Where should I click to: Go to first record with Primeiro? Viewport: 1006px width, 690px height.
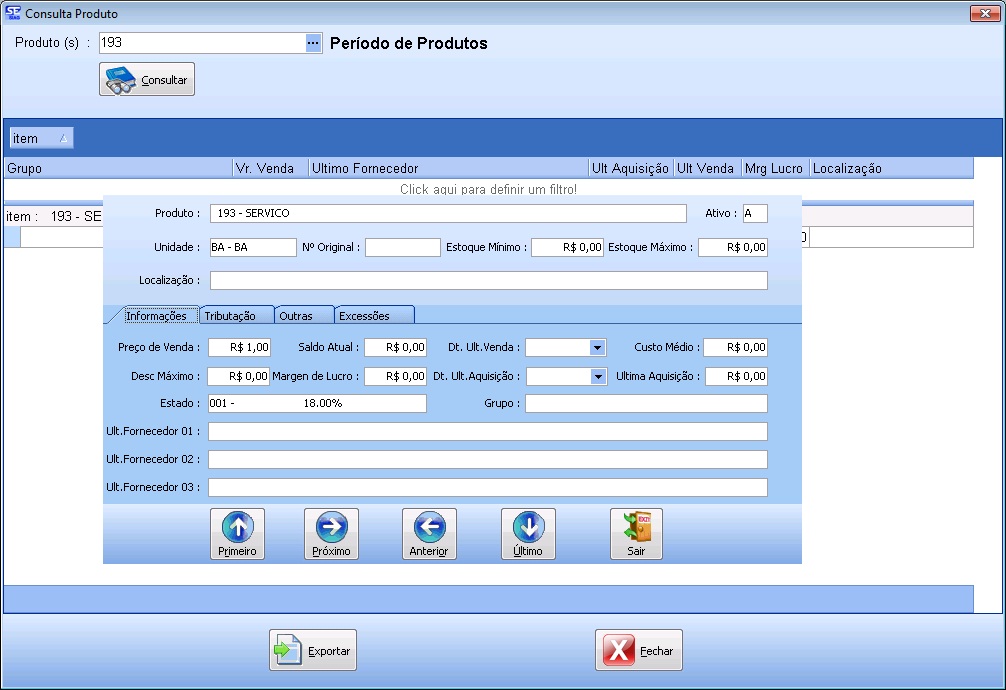pos(237,534)
